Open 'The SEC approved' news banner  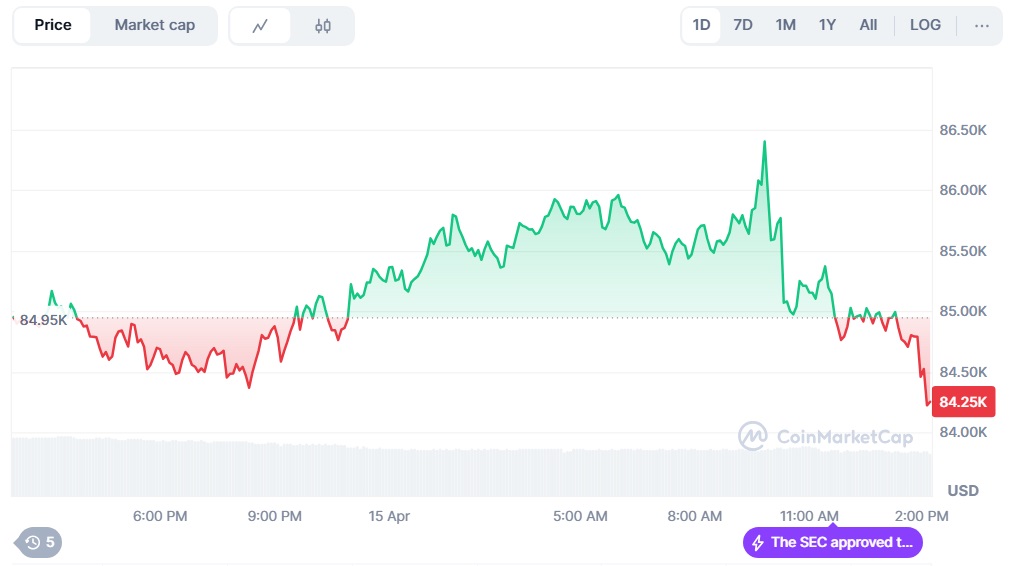(x=842, y=542)
